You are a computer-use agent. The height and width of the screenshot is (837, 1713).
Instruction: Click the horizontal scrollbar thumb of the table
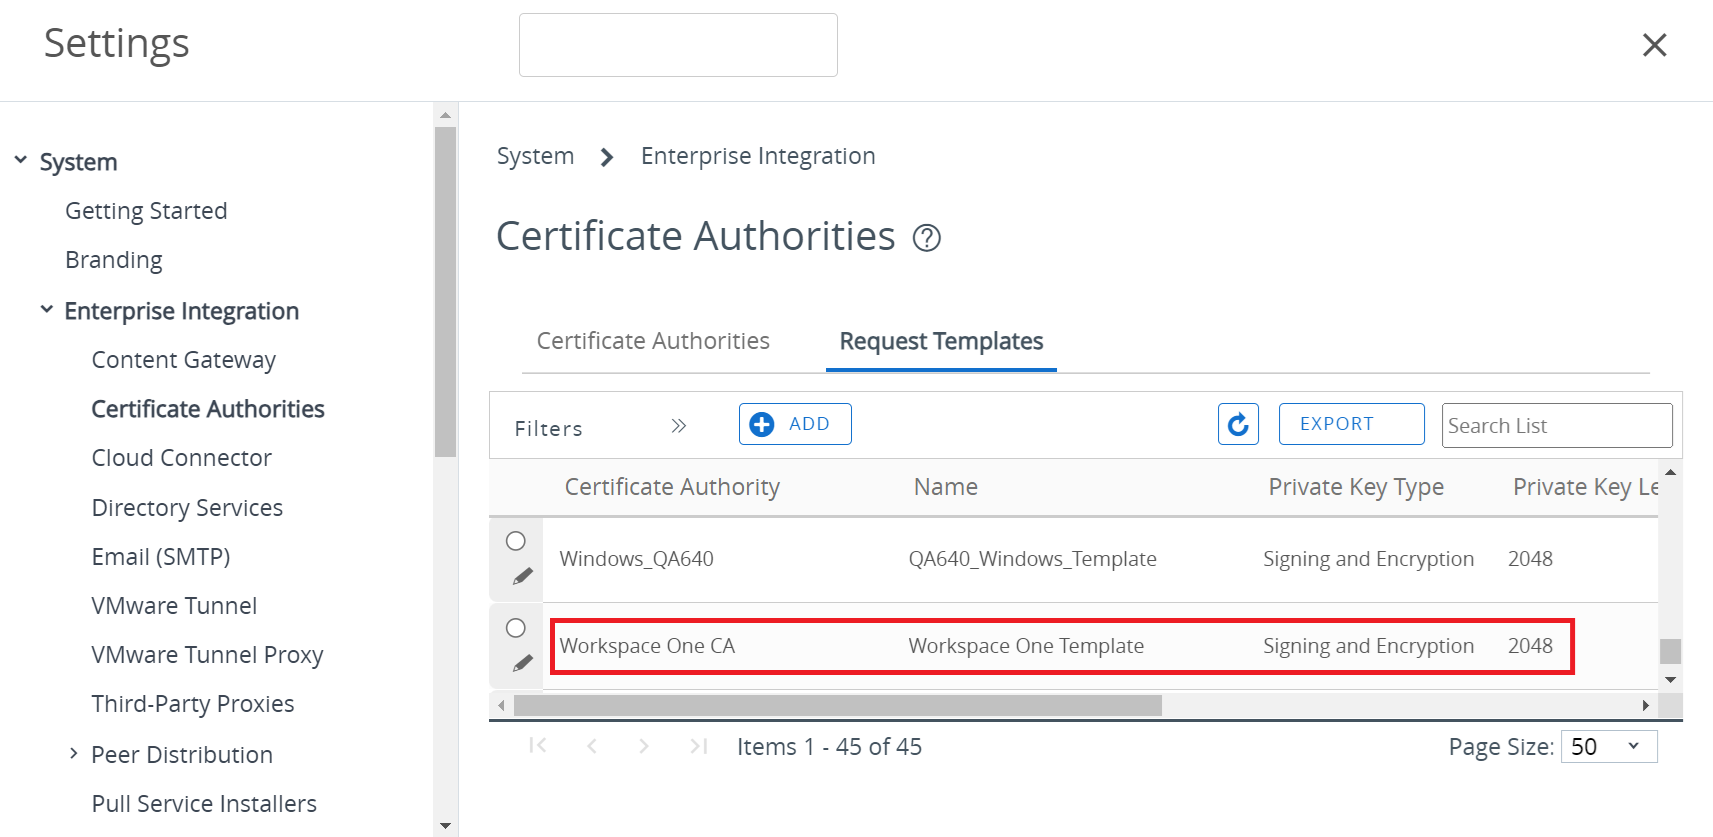click(837, 706)
